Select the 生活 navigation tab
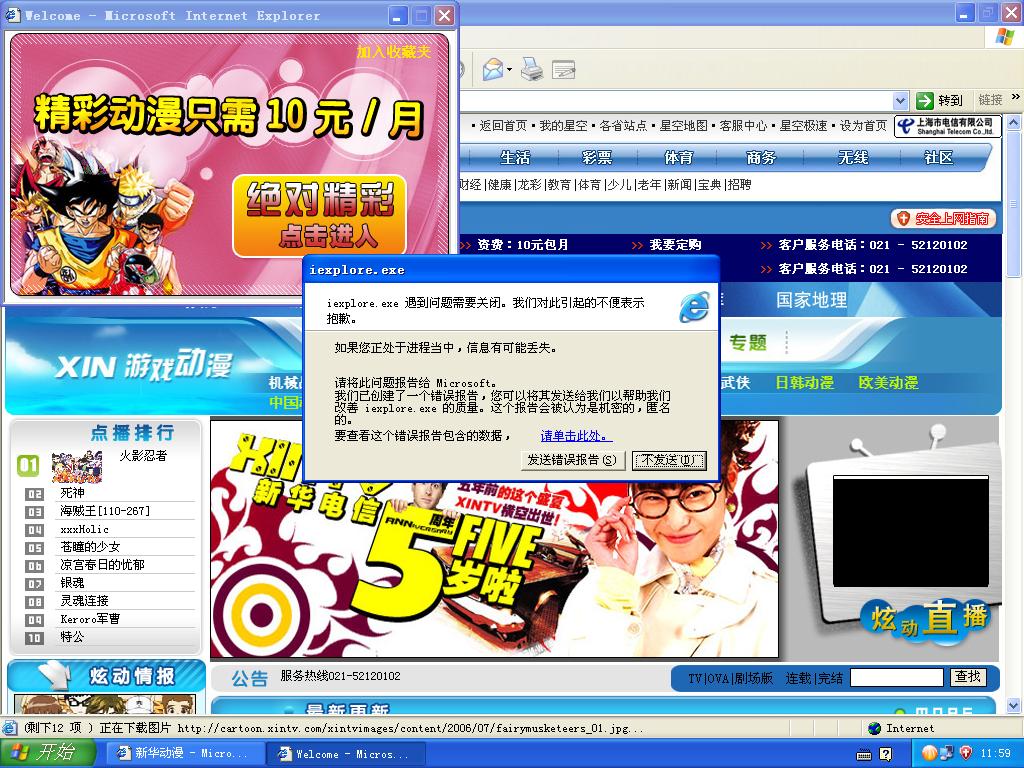The image size is (1024, 768). [x=515, y=157]
